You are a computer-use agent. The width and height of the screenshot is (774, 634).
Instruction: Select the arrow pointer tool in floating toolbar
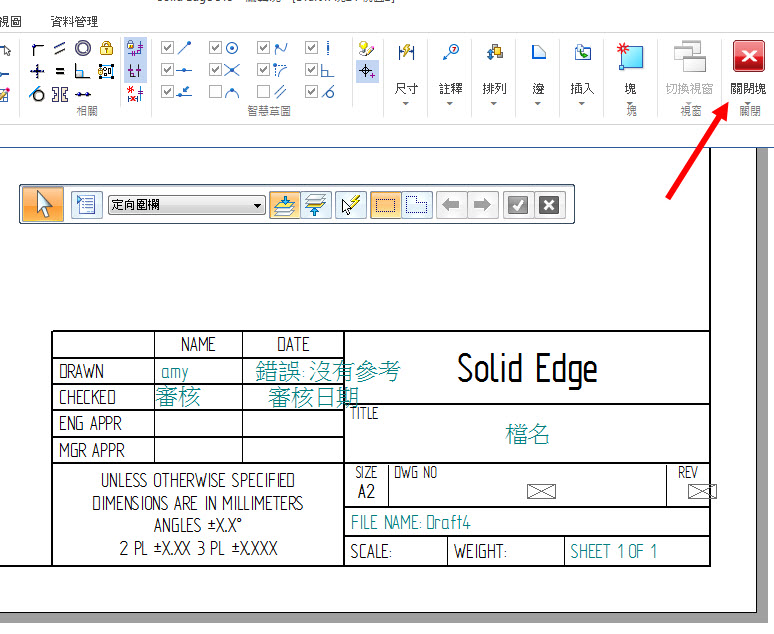[x=44, y=205]
